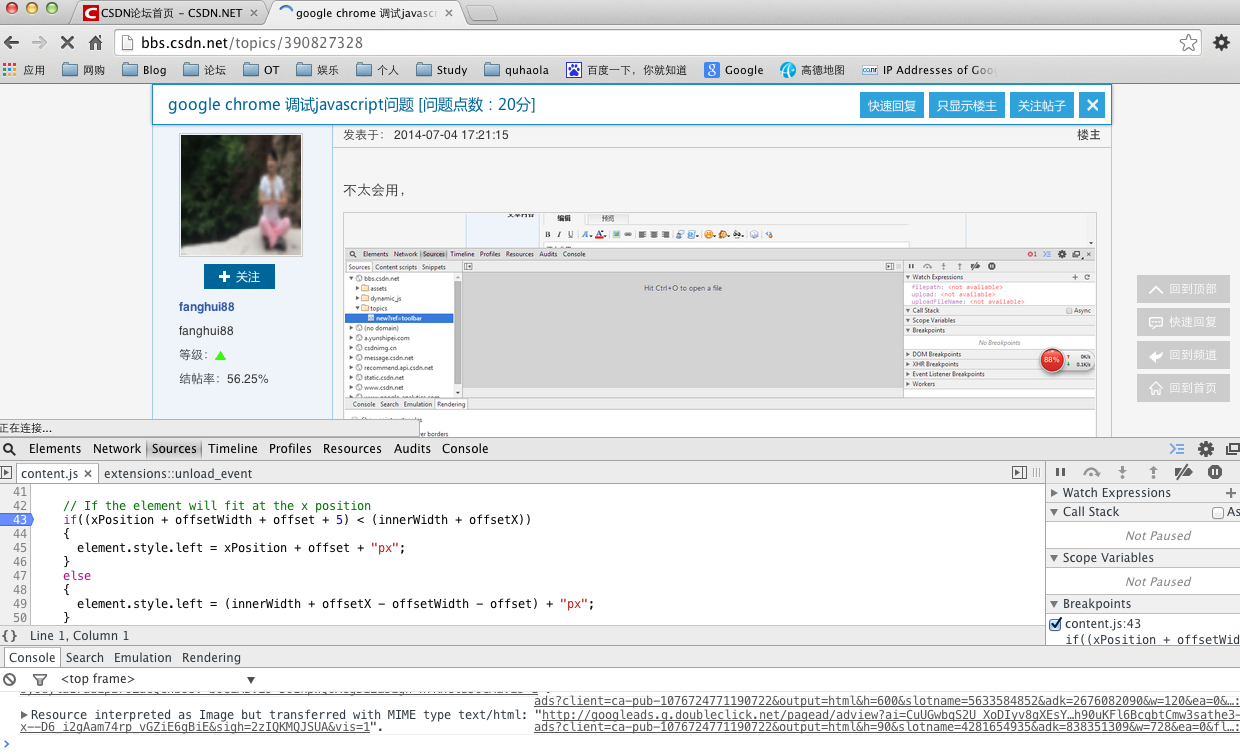Click the DevTools search magnifier icon
Viewport: 1240px width, 754px height.
[9, 449]
